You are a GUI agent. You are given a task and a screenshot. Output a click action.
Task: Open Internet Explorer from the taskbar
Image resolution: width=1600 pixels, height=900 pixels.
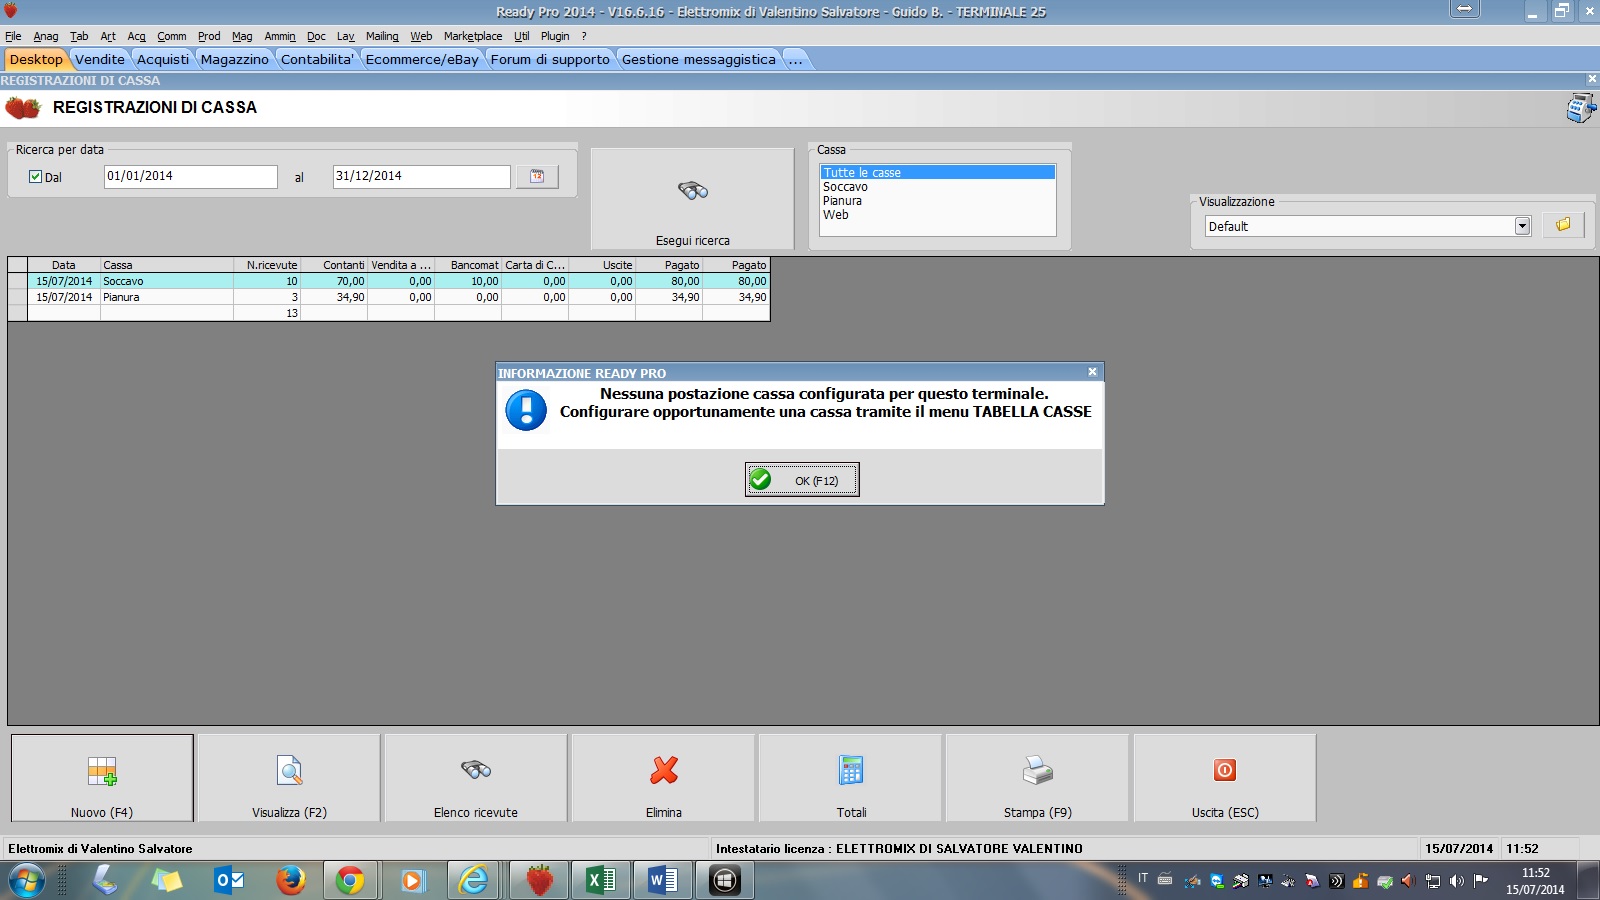[x=473, y=881]
